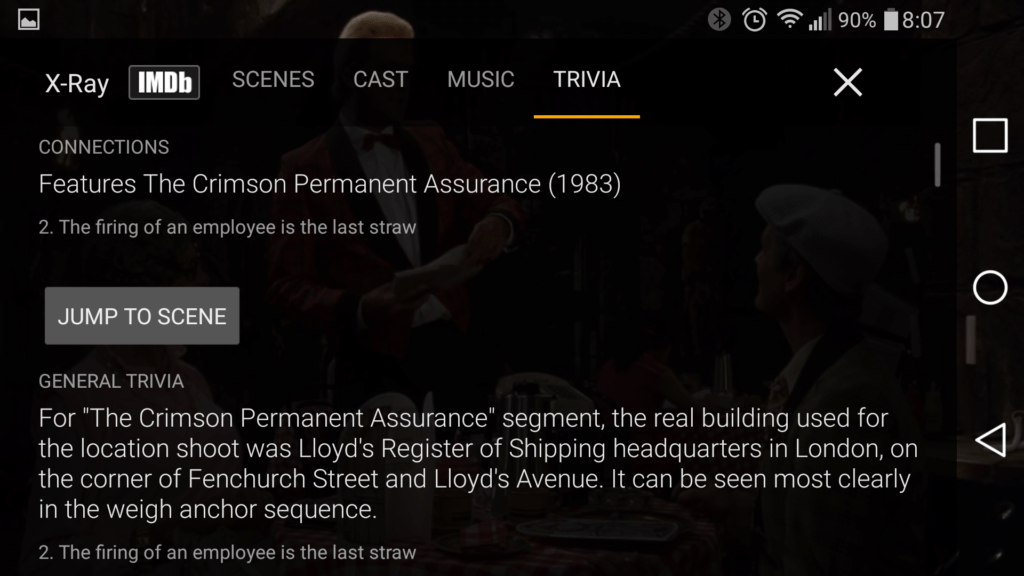Open Features The Crimson Permanent Assurance (1983) entry
This screenshot has height=576, width=1024.
[x=330, y=184]
